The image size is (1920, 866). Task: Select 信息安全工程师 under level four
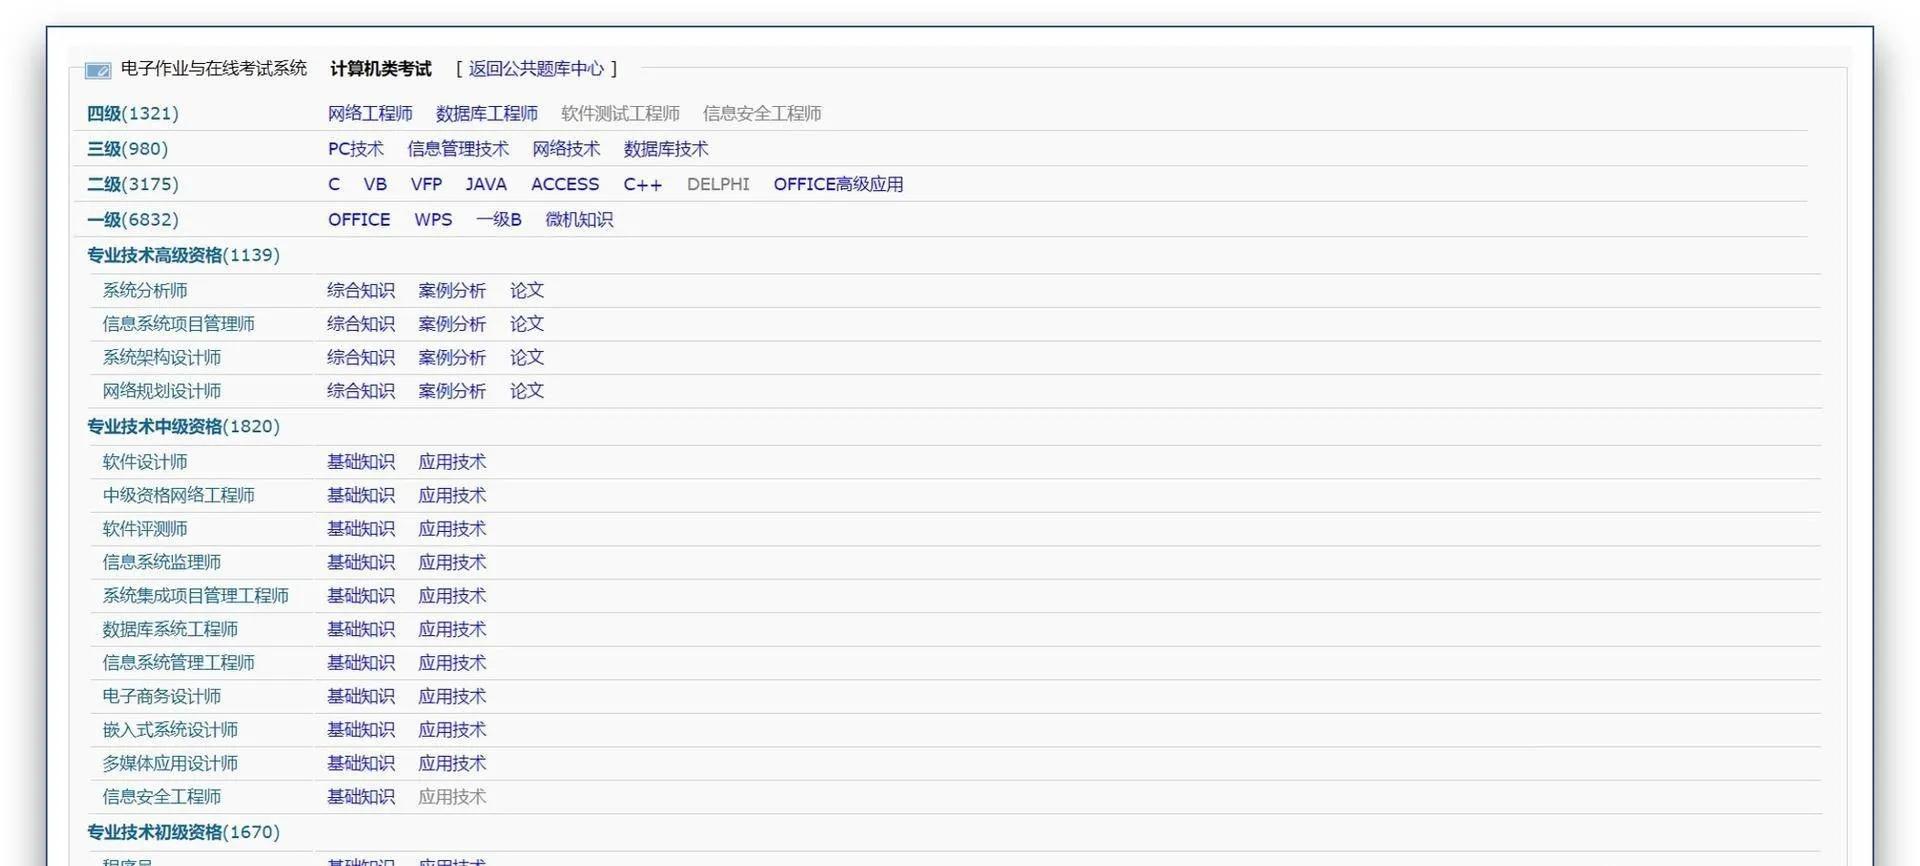click(762, 113)
